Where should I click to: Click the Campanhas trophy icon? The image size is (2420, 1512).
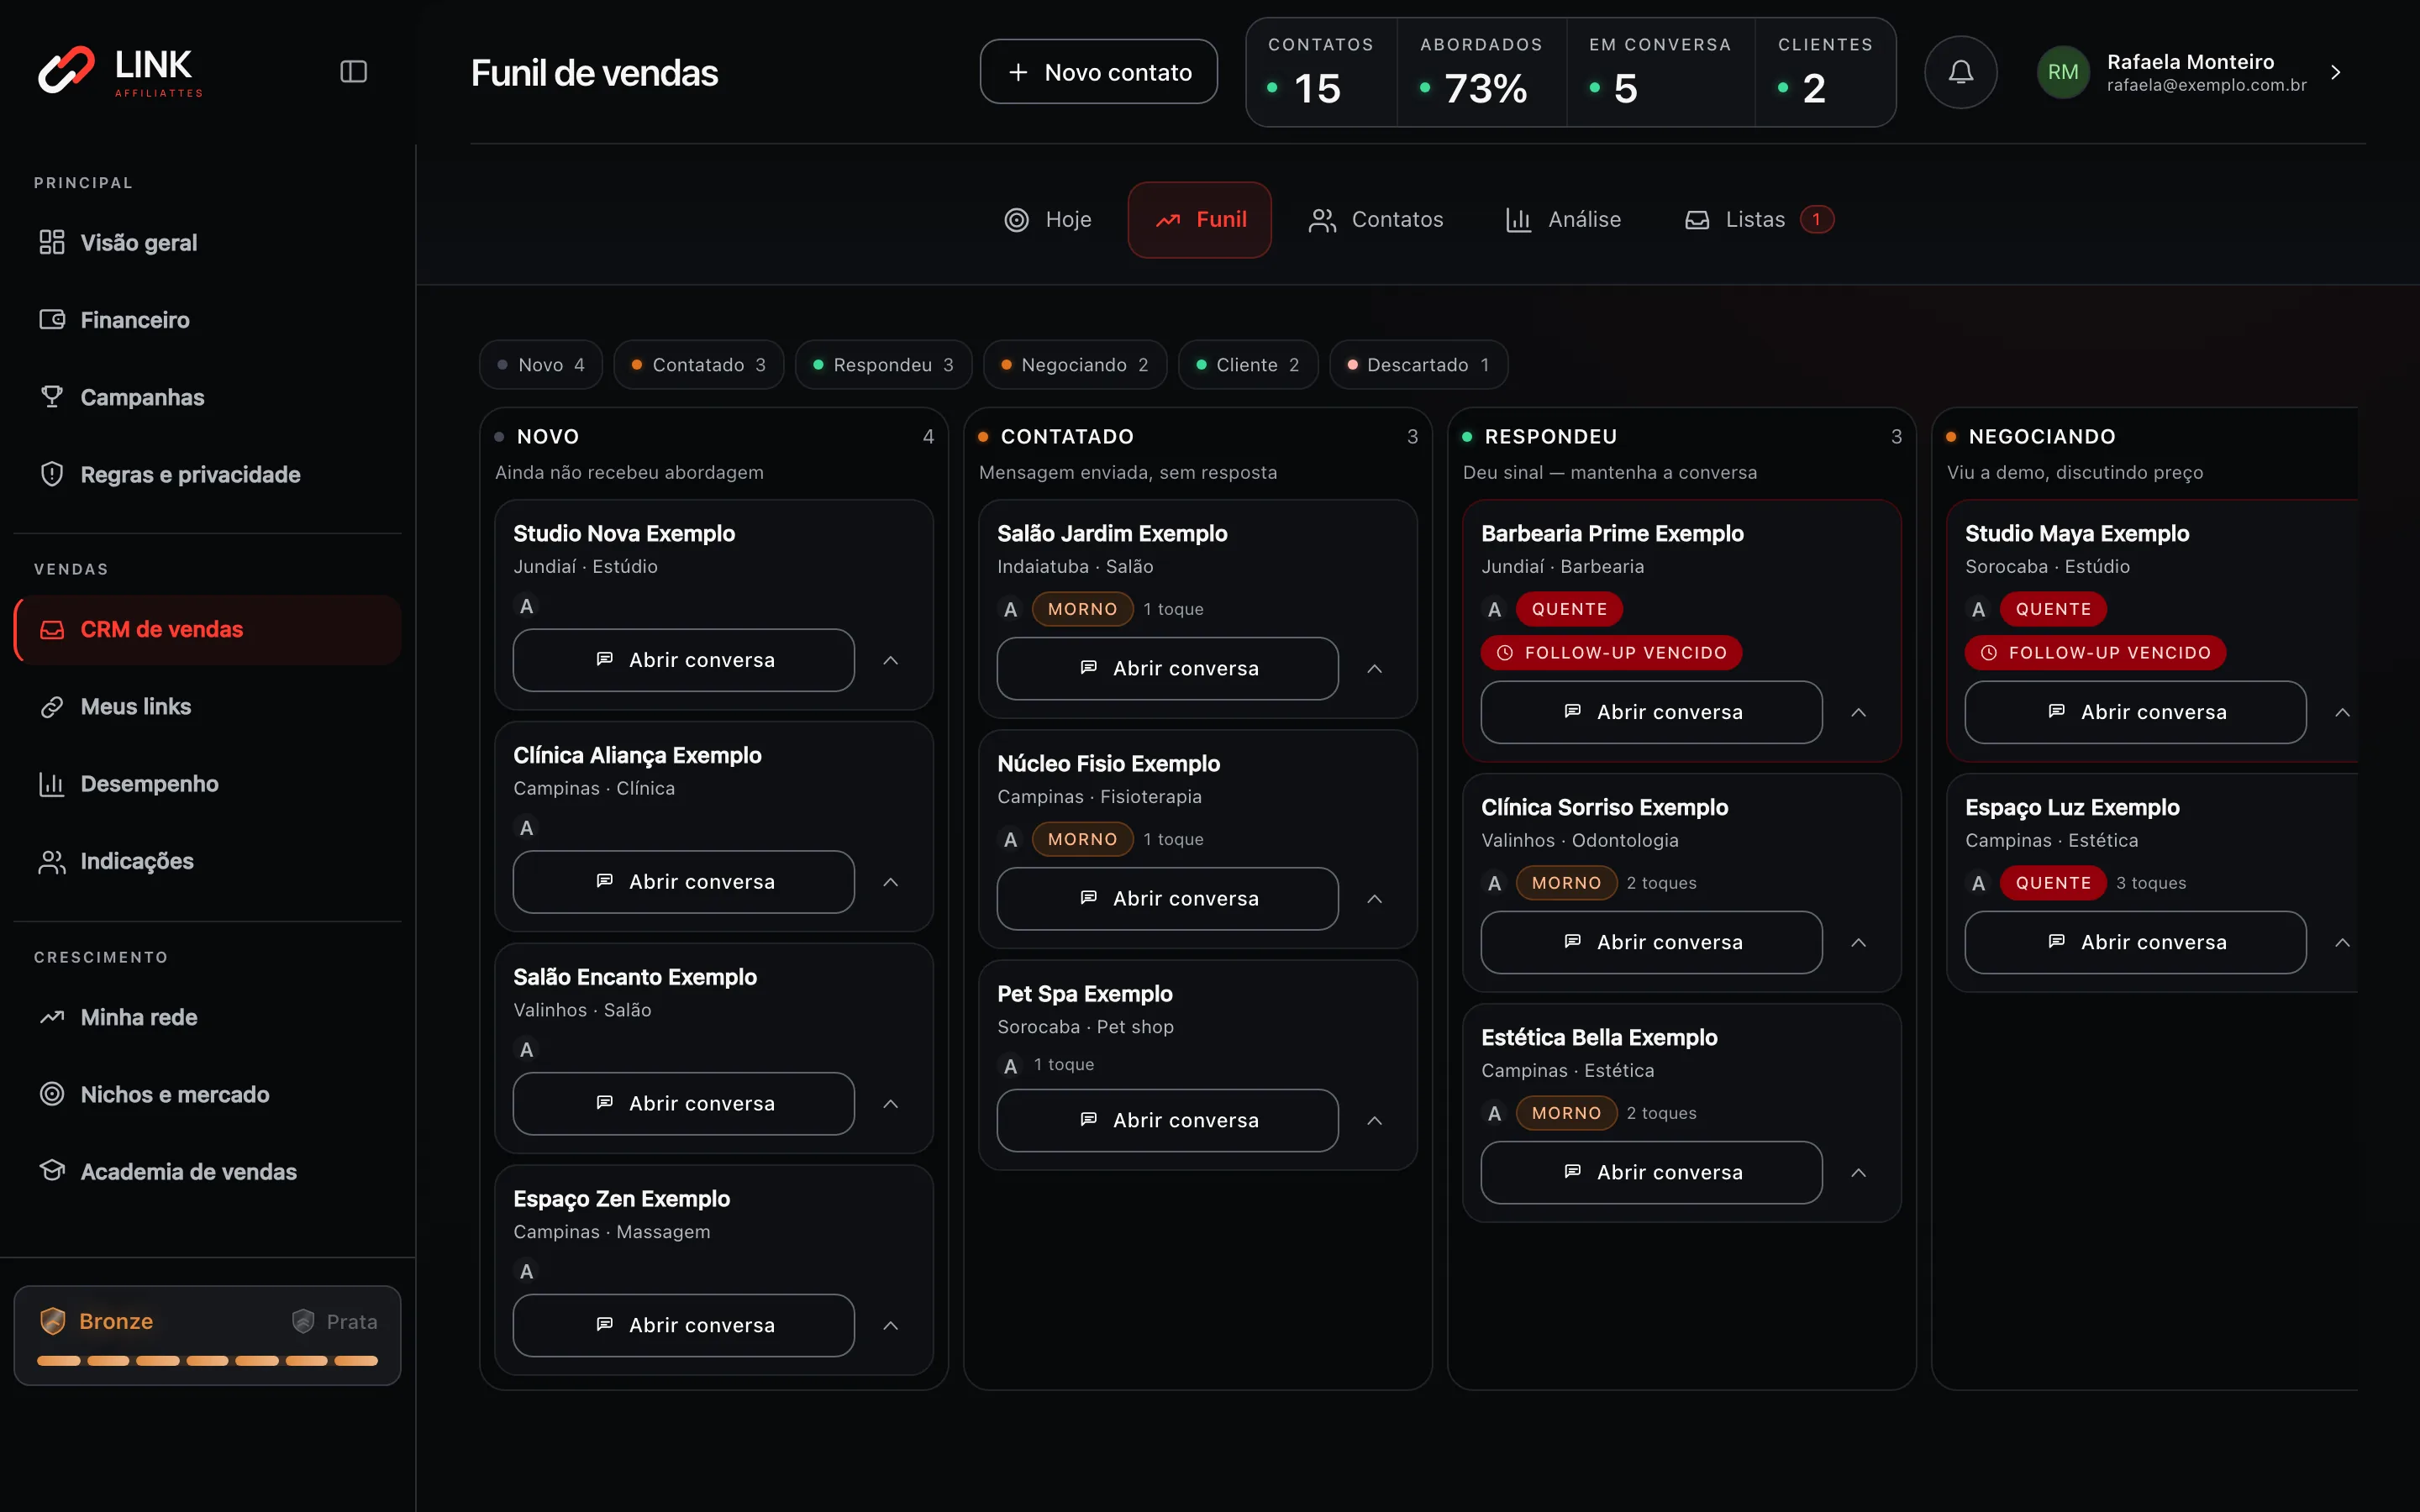(52, 396)
